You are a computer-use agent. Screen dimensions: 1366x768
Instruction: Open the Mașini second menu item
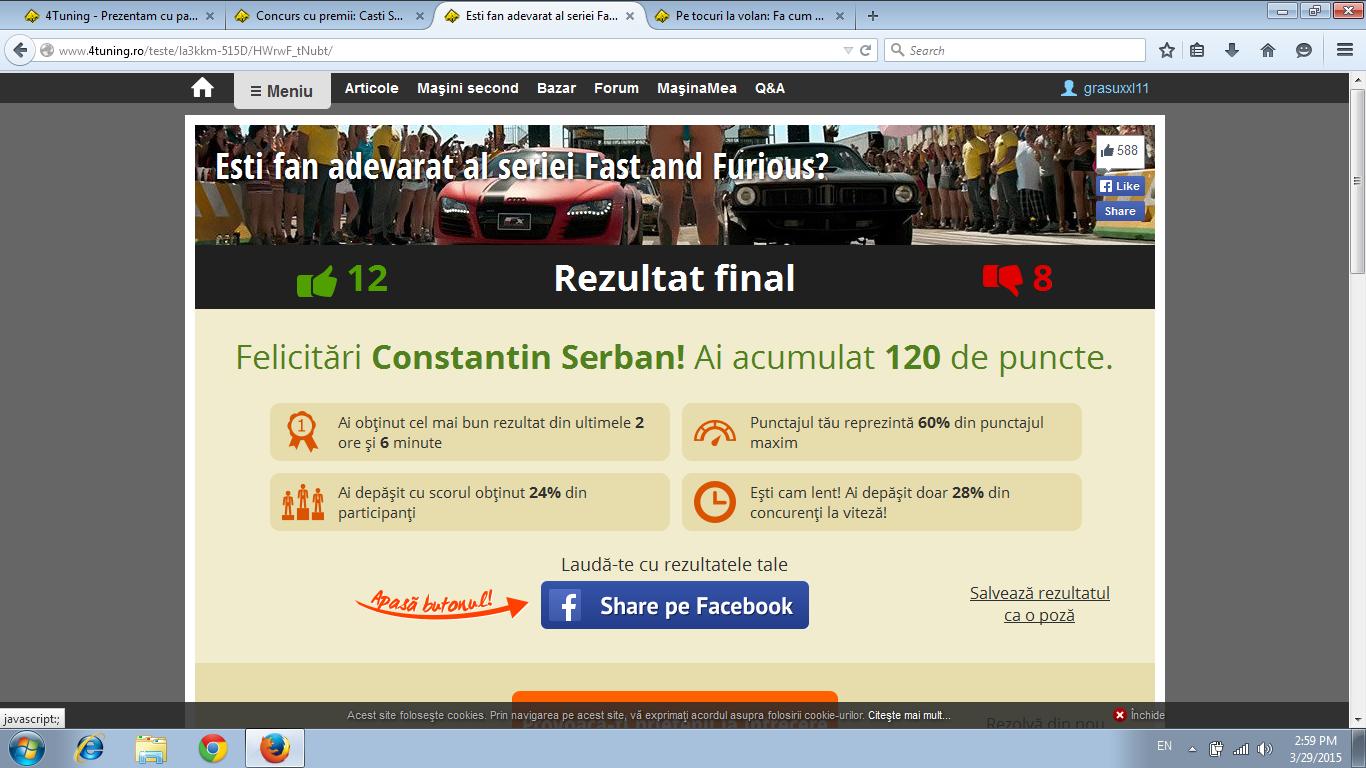coord(468,88)
